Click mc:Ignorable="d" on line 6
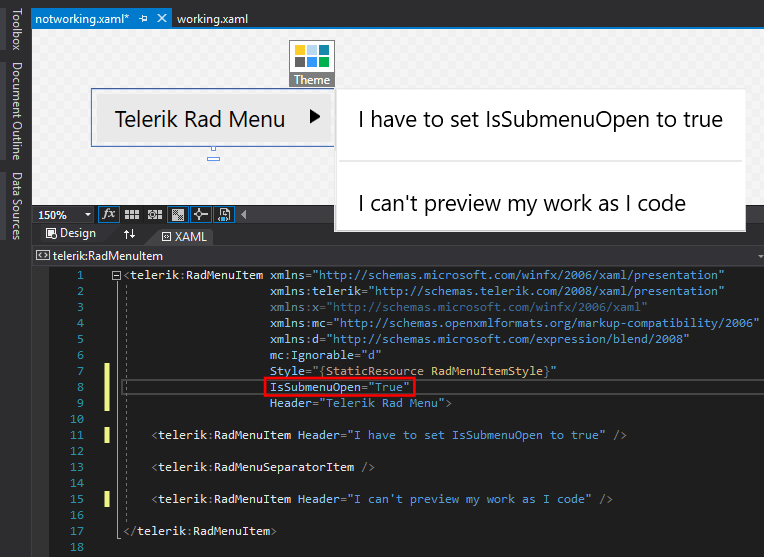The height and width of the screenshot is (557, 764). tap(325, 355)
